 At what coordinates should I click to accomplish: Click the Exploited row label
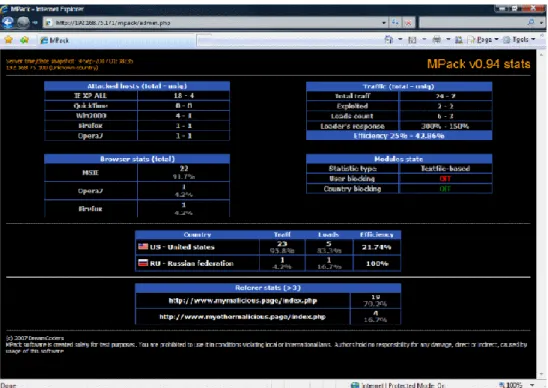click(352, 106)
